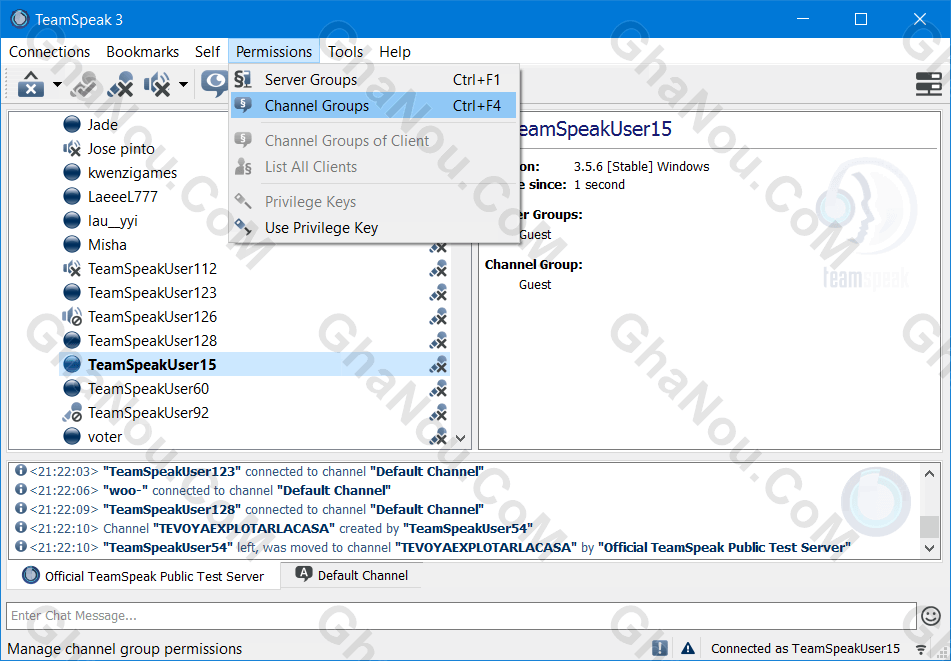Select user TeamSpeakUser126 in the list
Viewport: 951px width, 661px height.
click(152, 317)
